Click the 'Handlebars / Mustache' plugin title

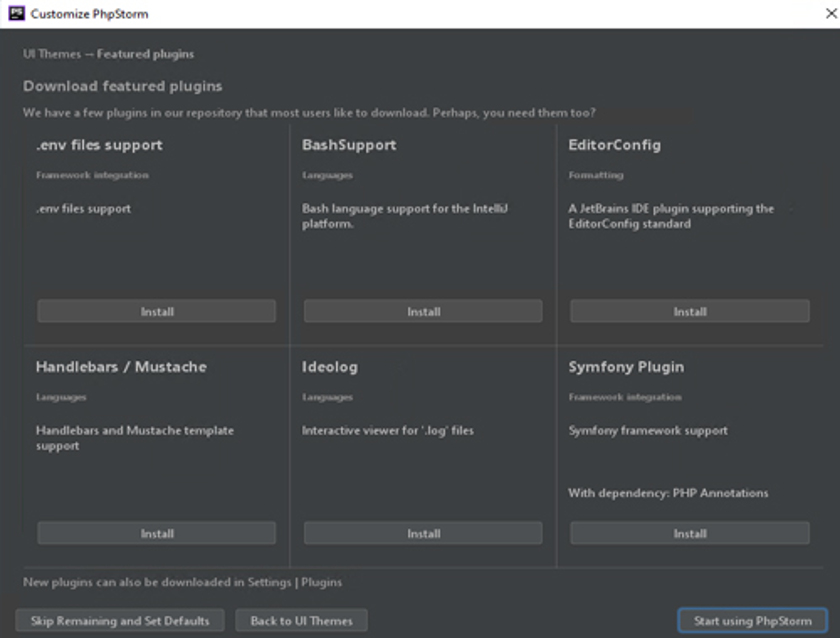click(121, 367)
